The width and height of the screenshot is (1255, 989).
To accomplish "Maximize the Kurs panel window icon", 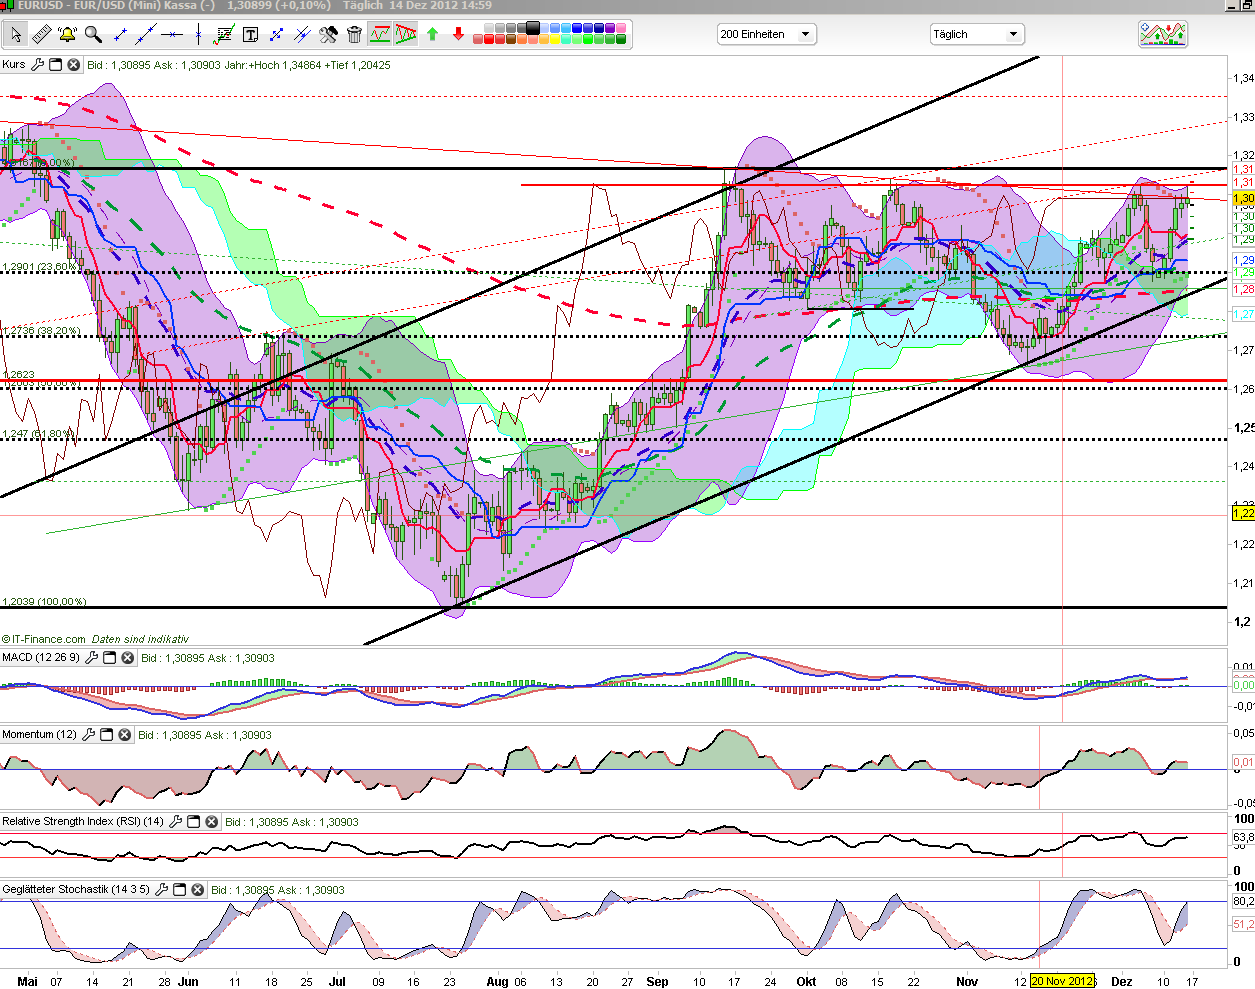I will pyautogui.click(x=56, y=65).
